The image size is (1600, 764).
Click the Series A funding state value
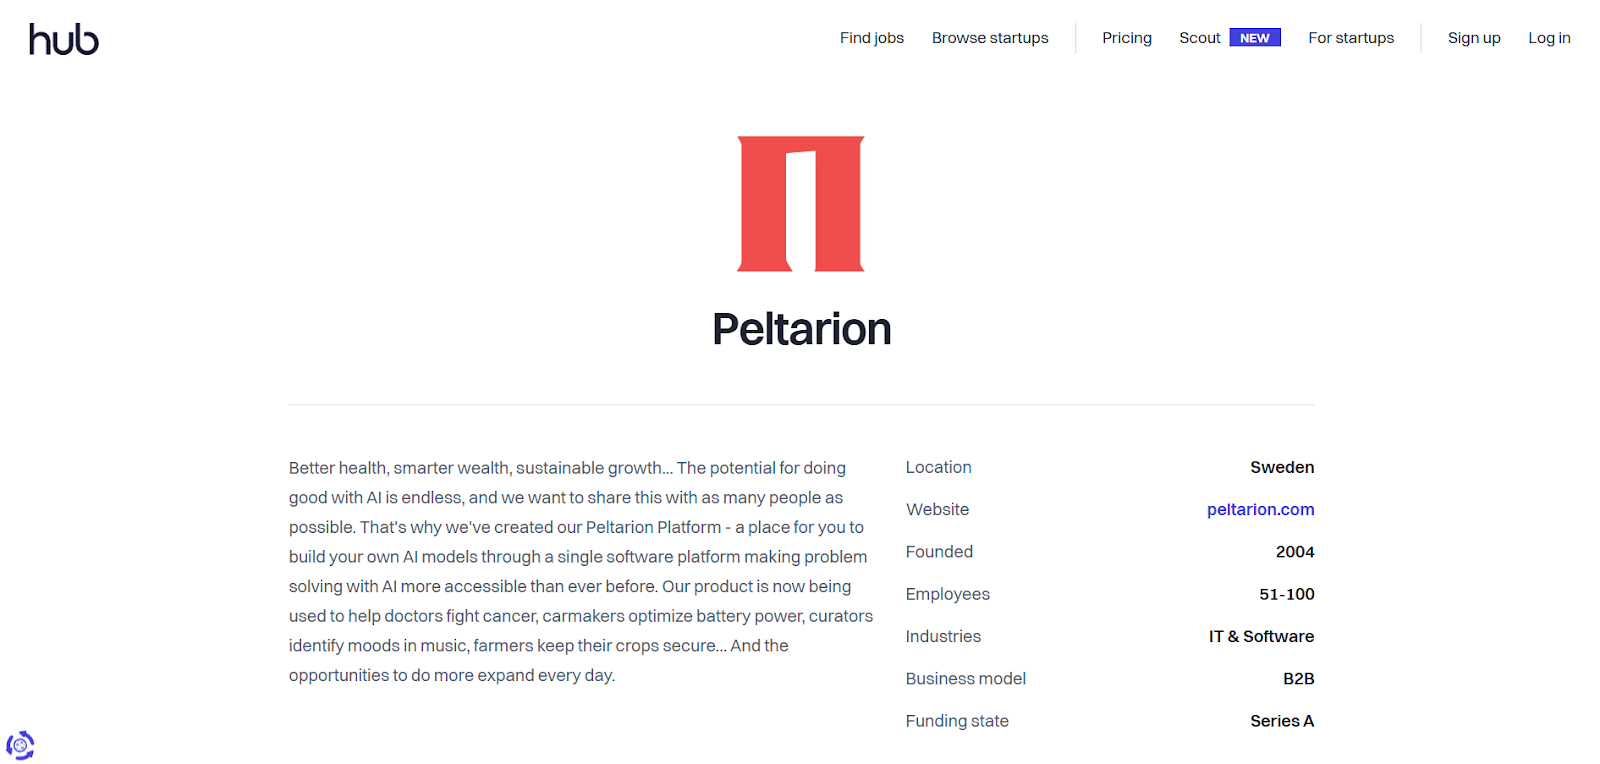(1281, 720)
